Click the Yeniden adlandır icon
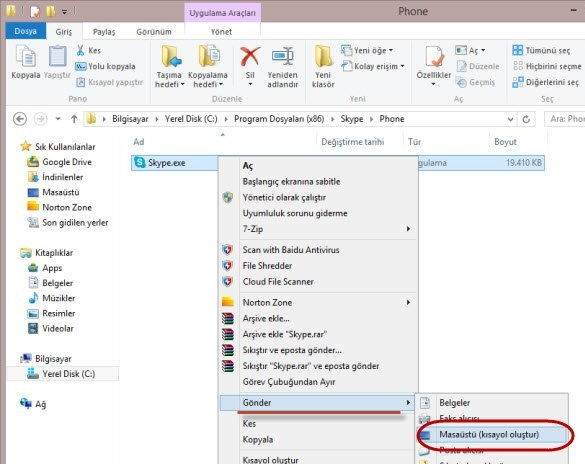 pyautogui.click(x=282, y=56)
